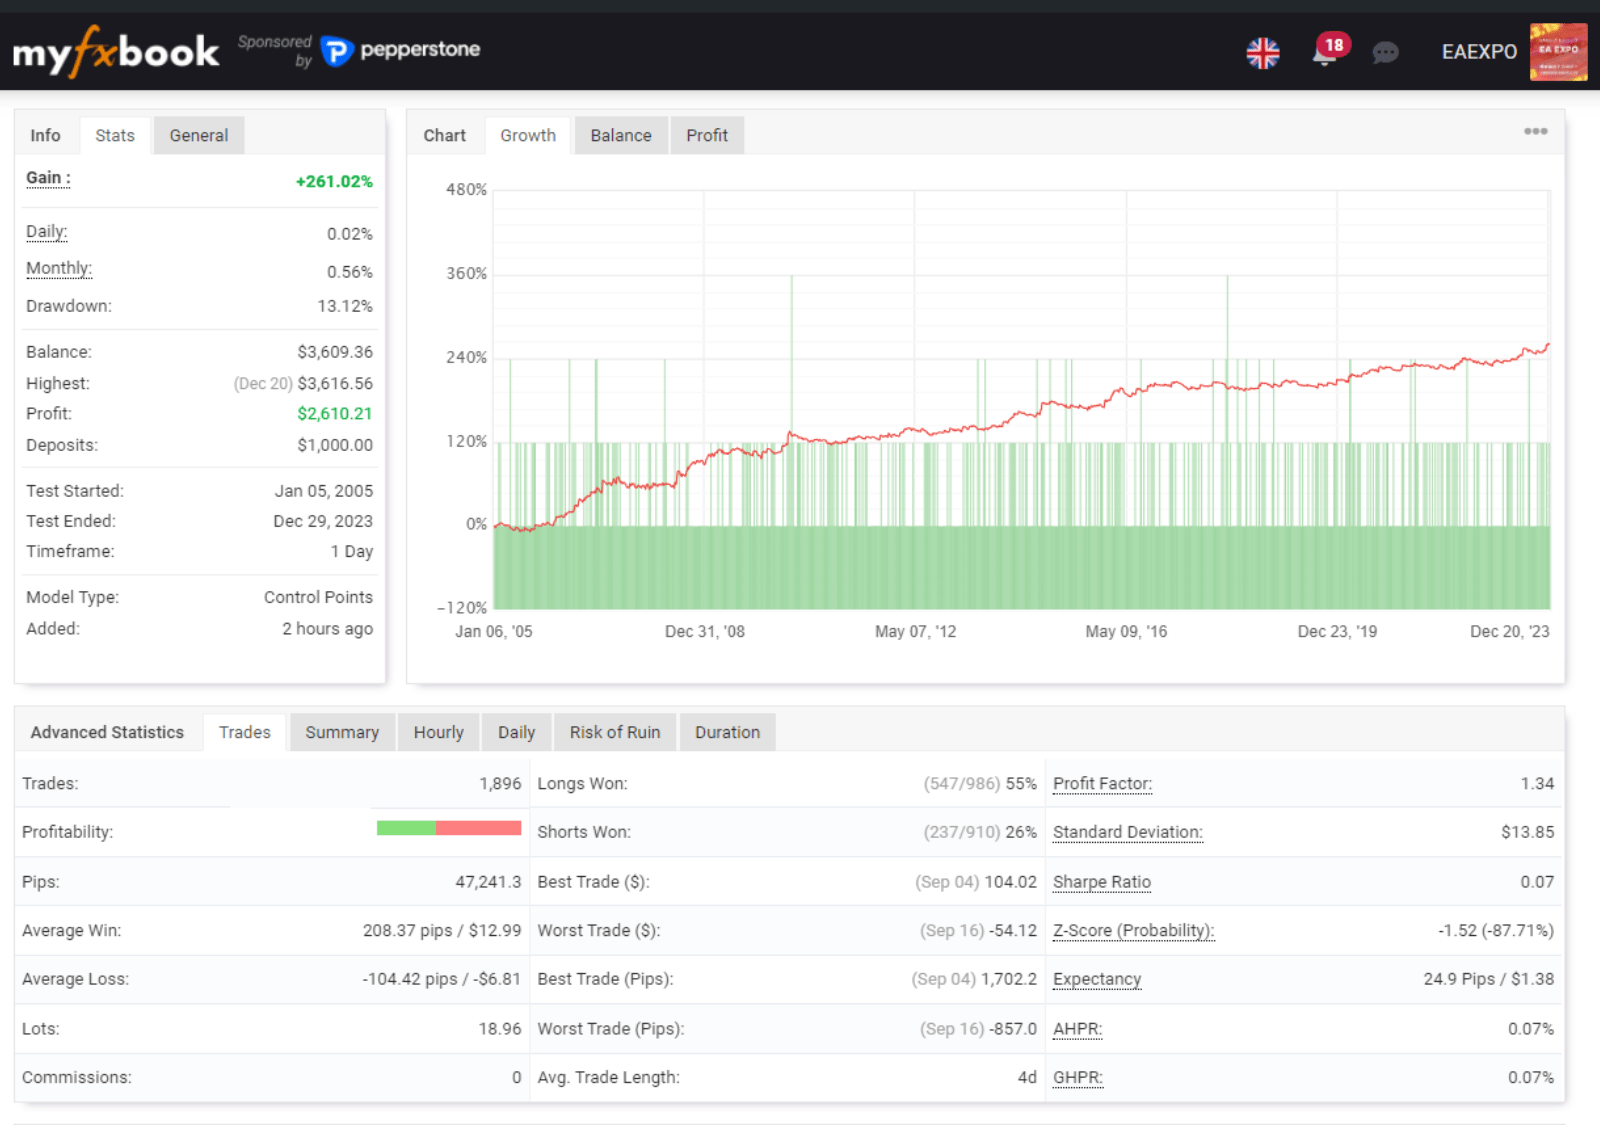Click the AHPR label

click(x=1077, y=1029)
